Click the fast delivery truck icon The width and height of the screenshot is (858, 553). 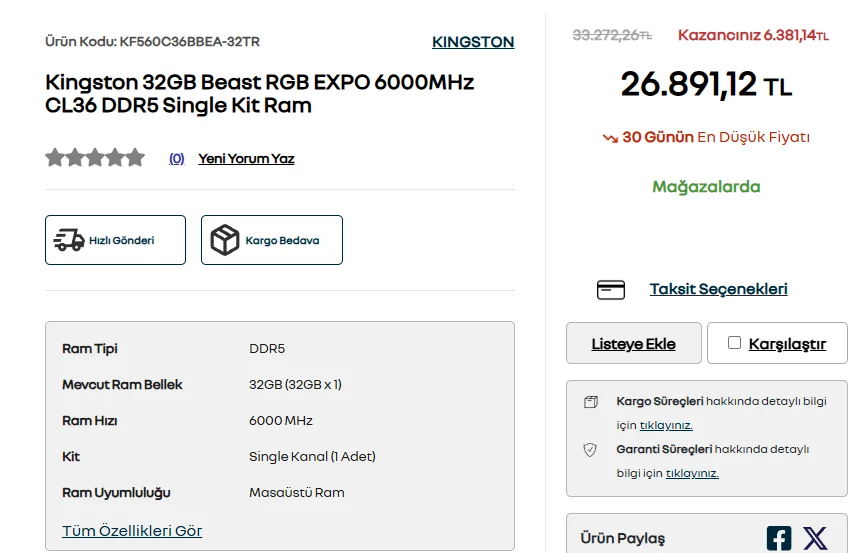(x=68, y=240)
